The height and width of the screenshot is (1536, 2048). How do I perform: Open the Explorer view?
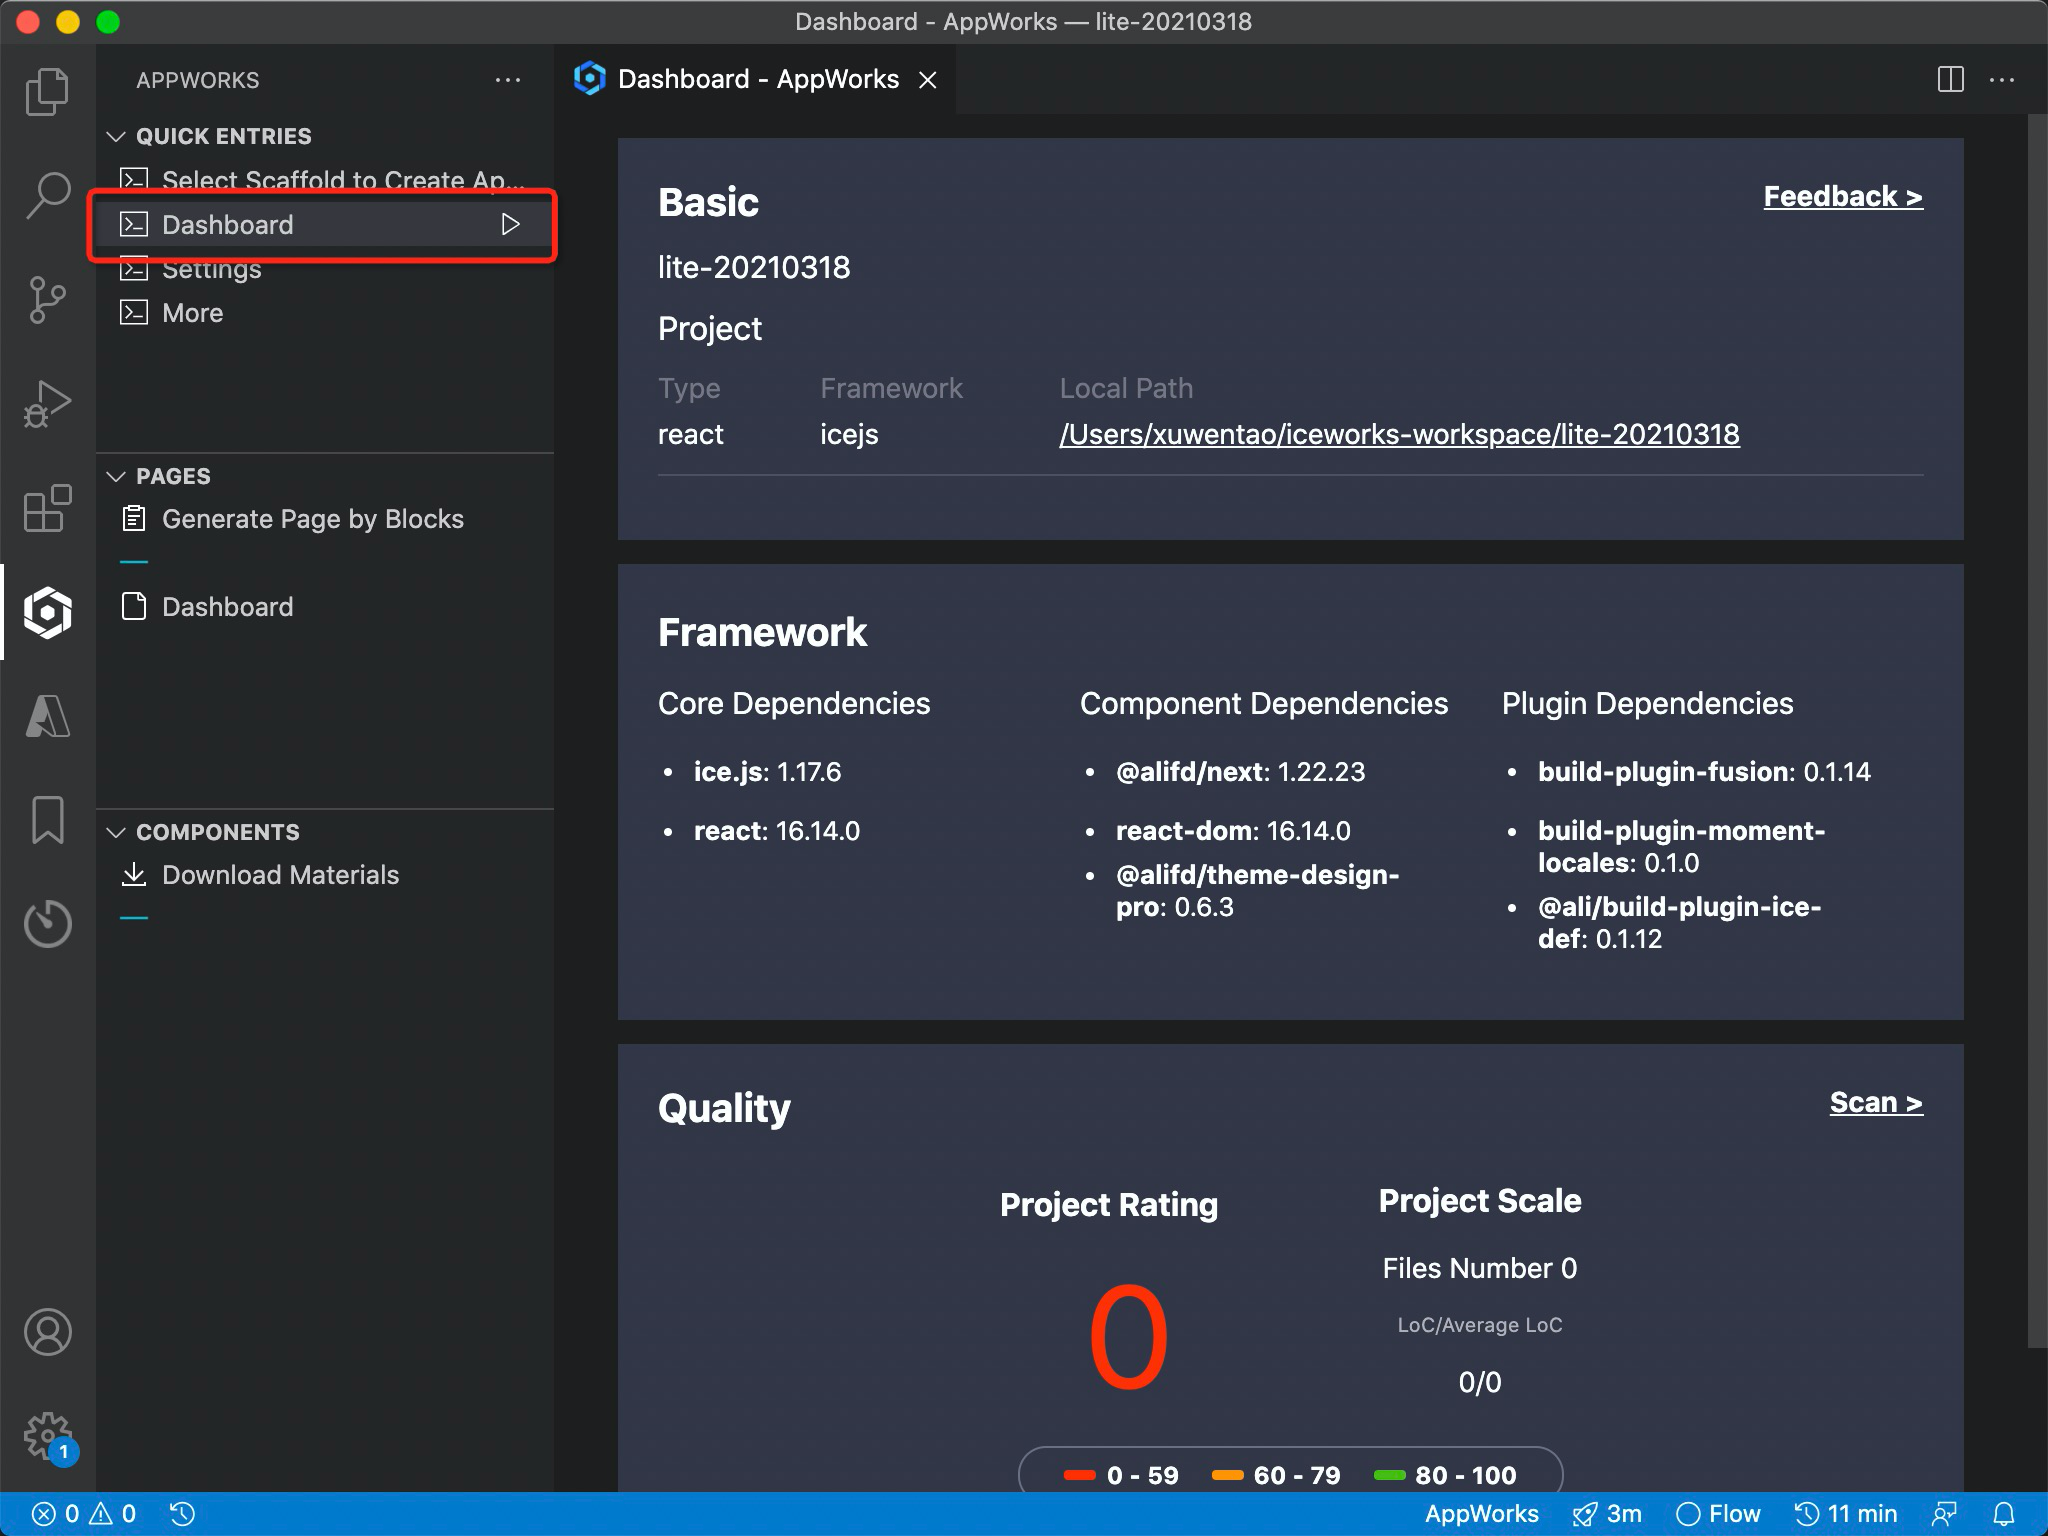coord(46,90)
